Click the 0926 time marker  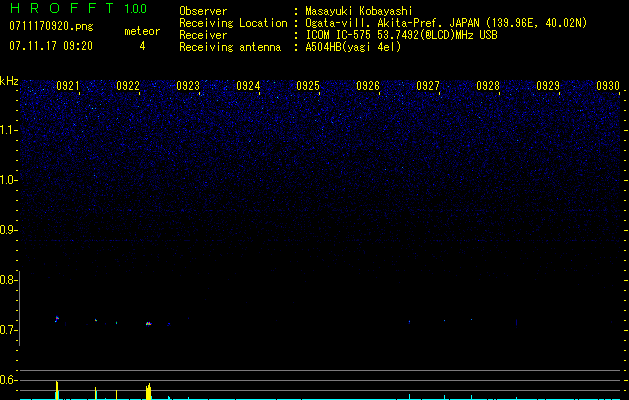368,86
